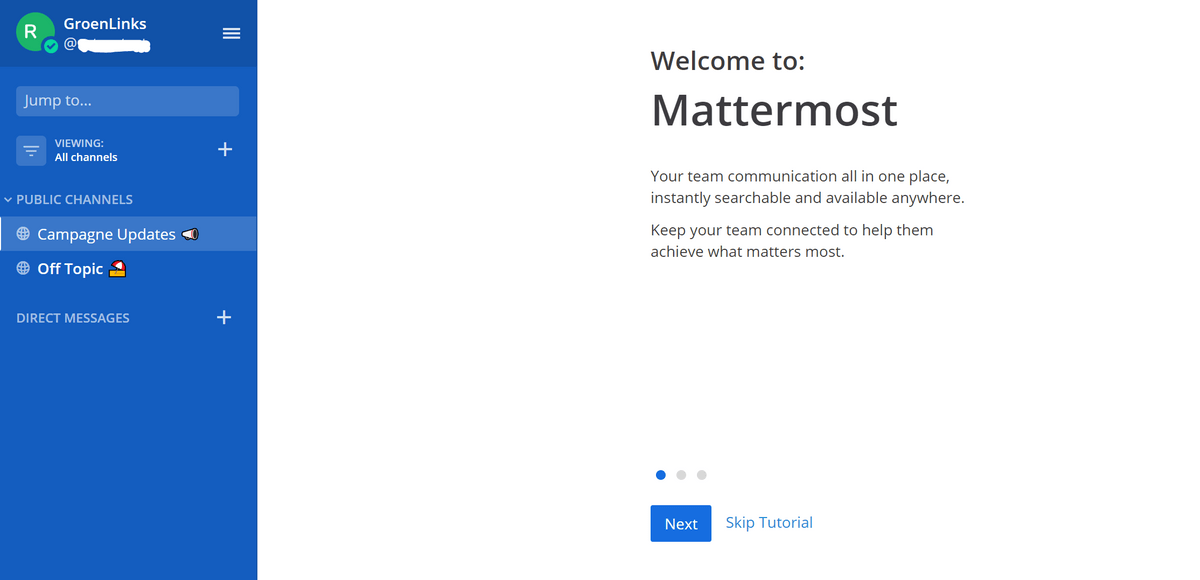This screenshot has width=1200, height=580.
Task: Click the GroenLinks team name
Action: coord(105,24)
